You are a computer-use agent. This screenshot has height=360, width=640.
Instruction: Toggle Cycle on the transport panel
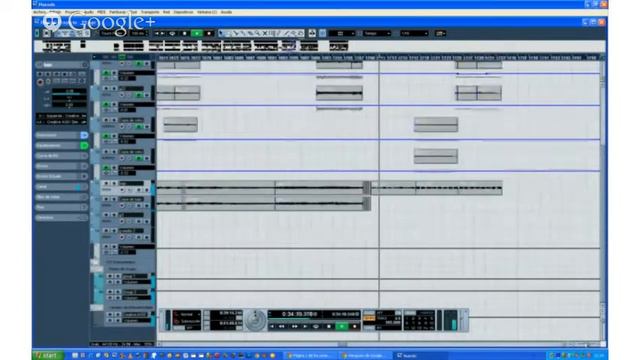316,326
